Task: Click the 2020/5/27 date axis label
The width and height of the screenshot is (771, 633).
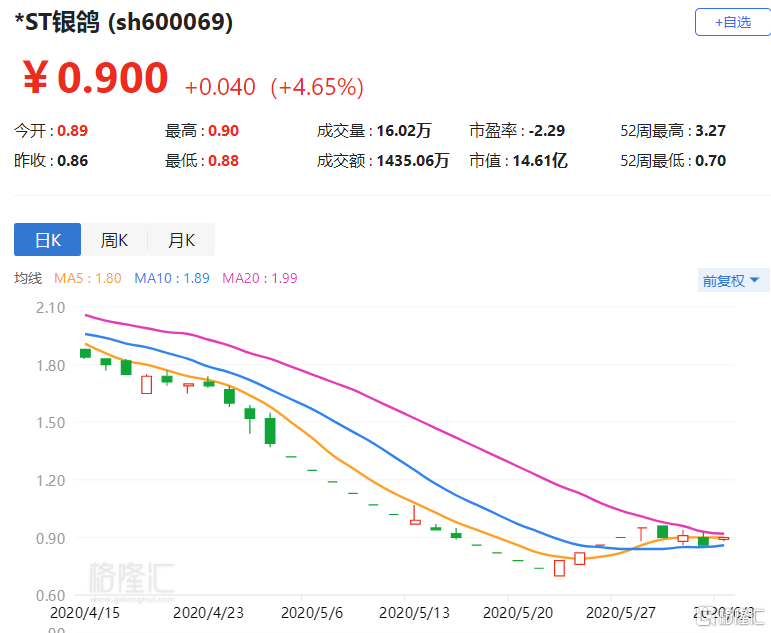Action: 621,613
